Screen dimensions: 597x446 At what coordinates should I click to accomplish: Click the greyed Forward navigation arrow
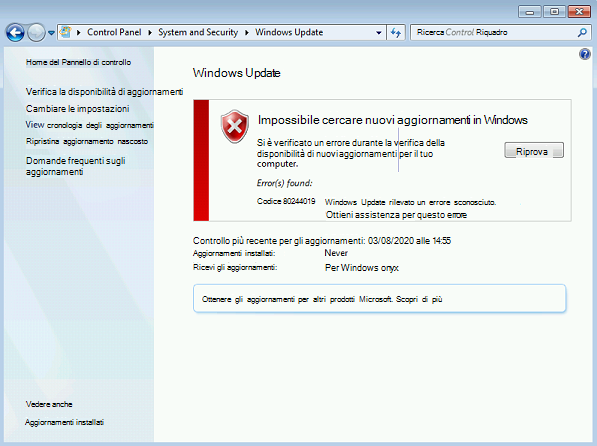[x=36, y=33]
